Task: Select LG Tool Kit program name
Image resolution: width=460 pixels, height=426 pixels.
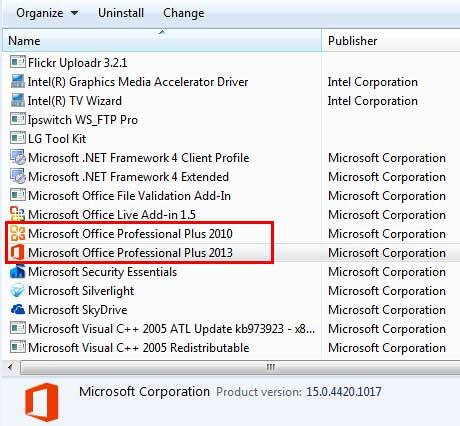Action: [57, 139]
